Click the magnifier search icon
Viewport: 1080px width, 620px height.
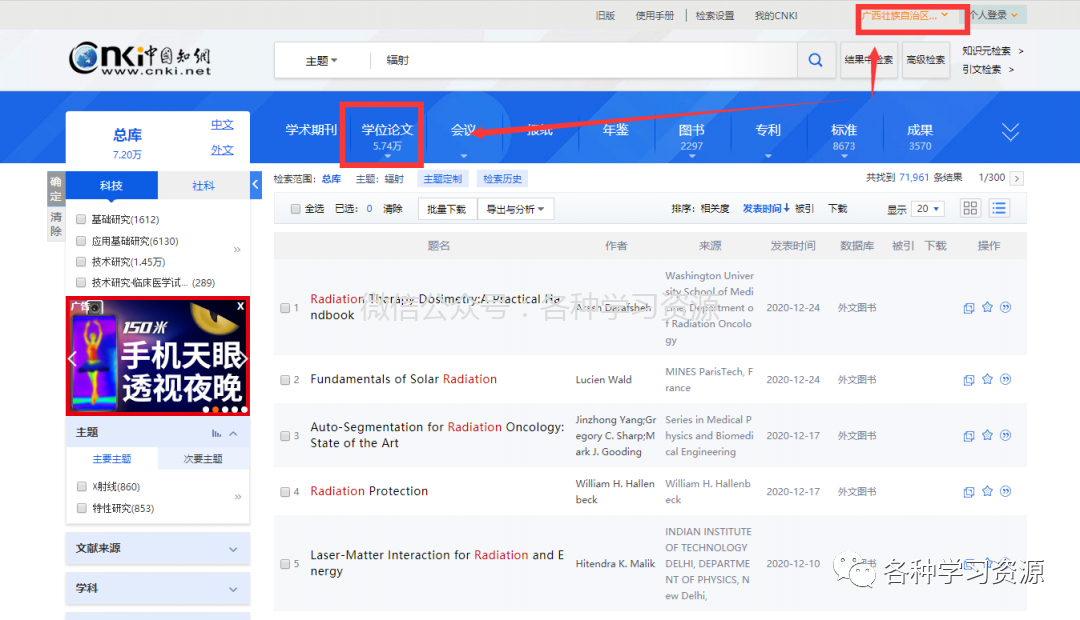[815, 60]
